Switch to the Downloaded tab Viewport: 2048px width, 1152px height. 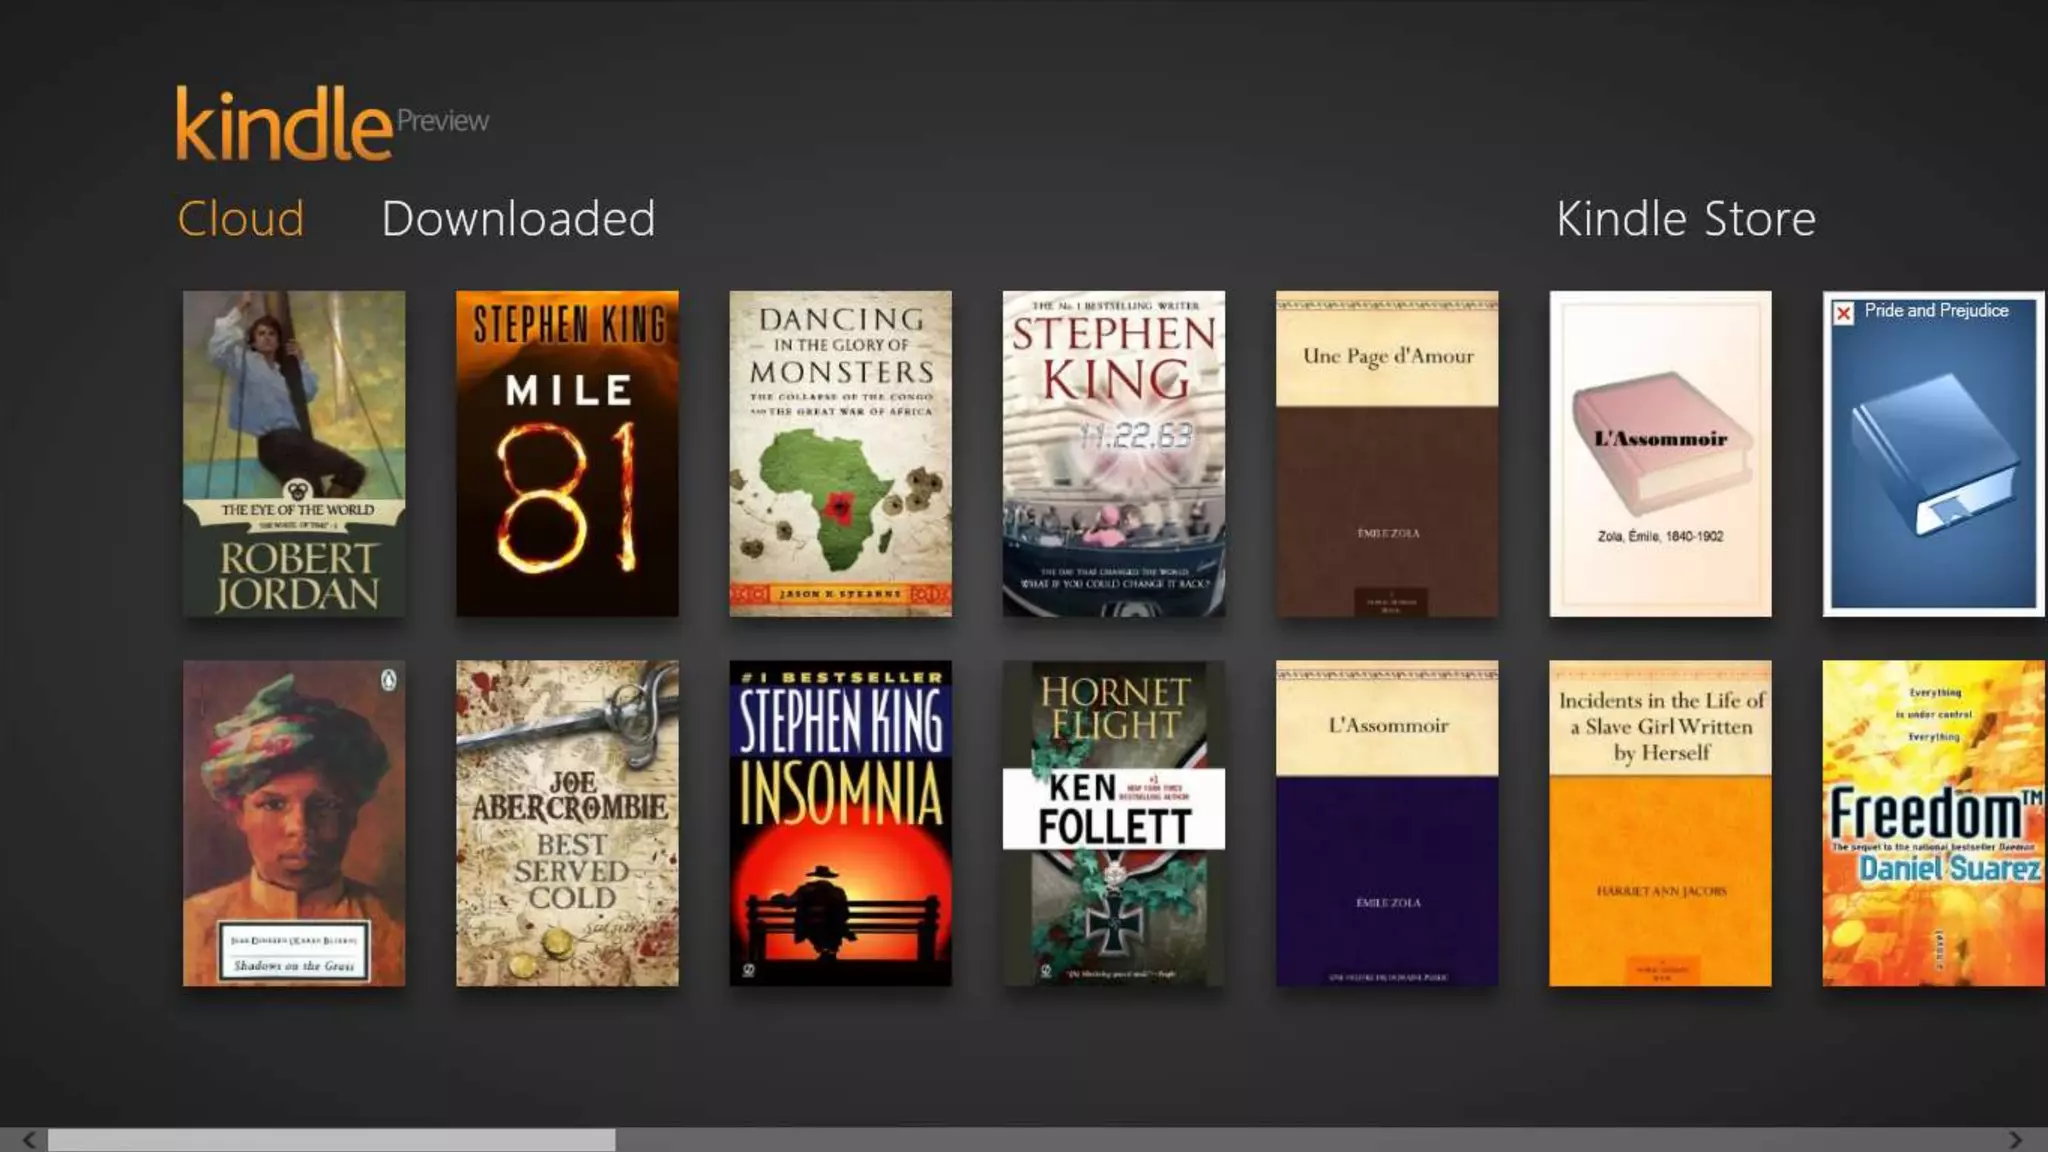518,218
